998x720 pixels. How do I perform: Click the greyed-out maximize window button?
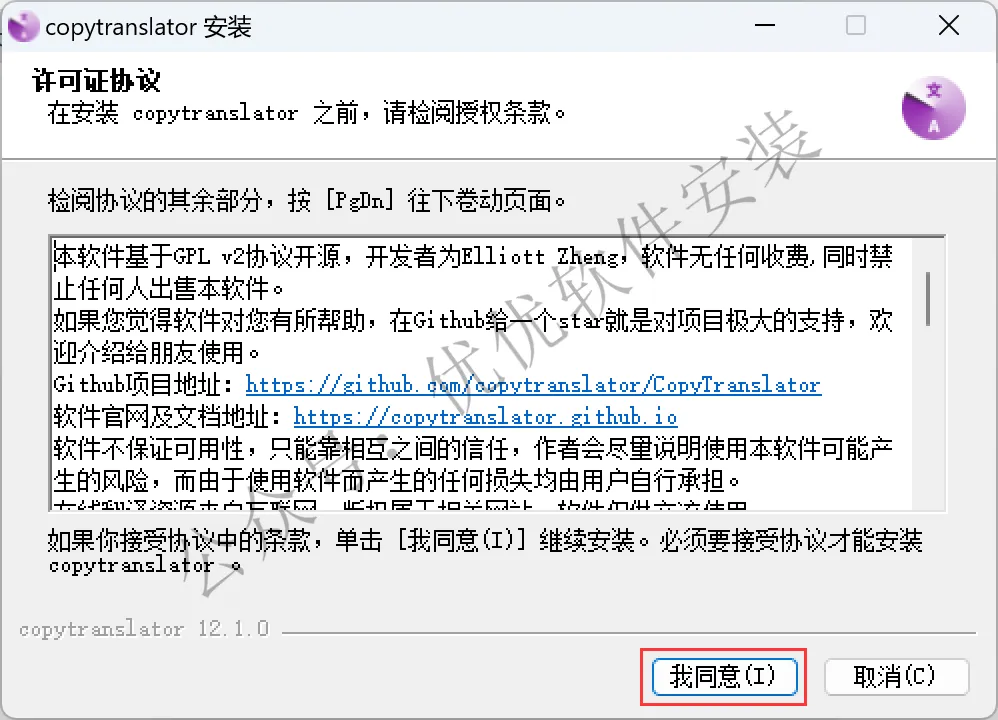point(855,26)
